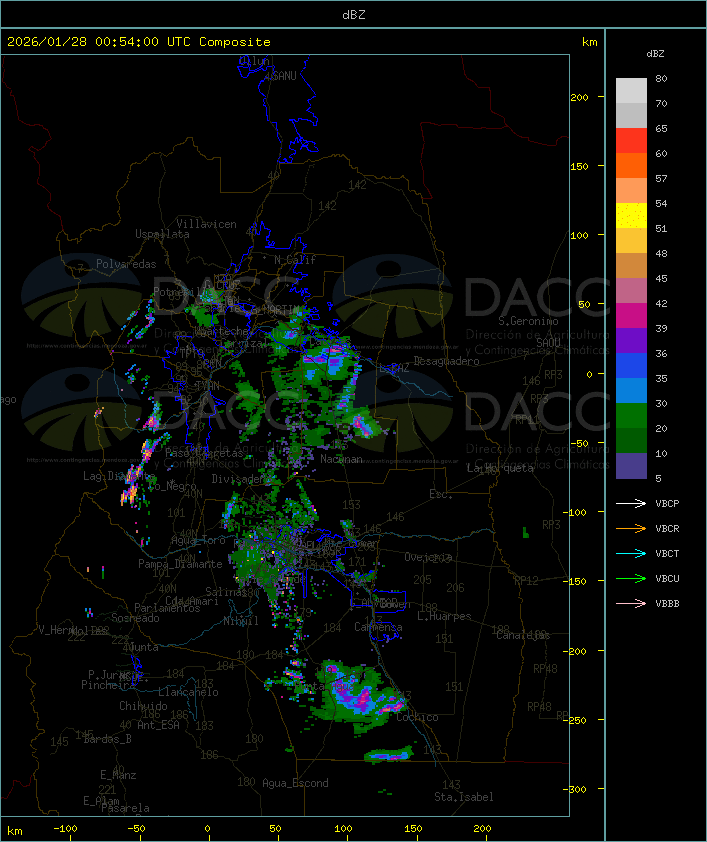The width and height of the screenshot is (707, 842).
Task: Click the Polvaredas place label
Action: point(126,264)
